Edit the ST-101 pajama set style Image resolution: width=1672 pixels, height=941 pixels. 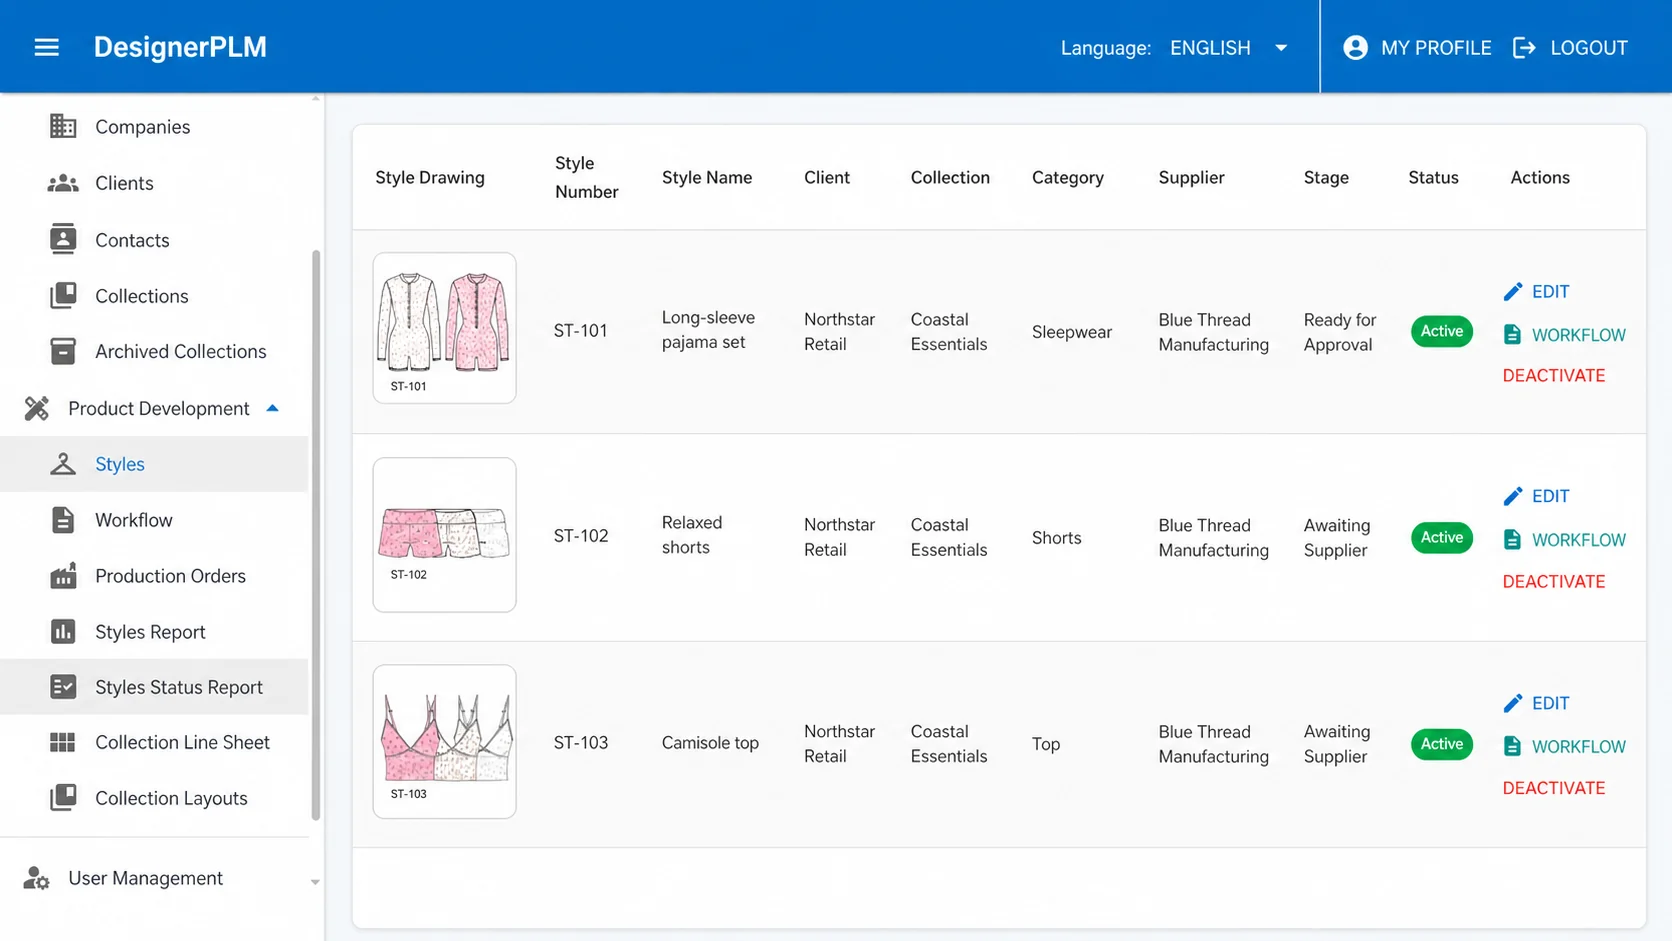(x=1536, y=291)
